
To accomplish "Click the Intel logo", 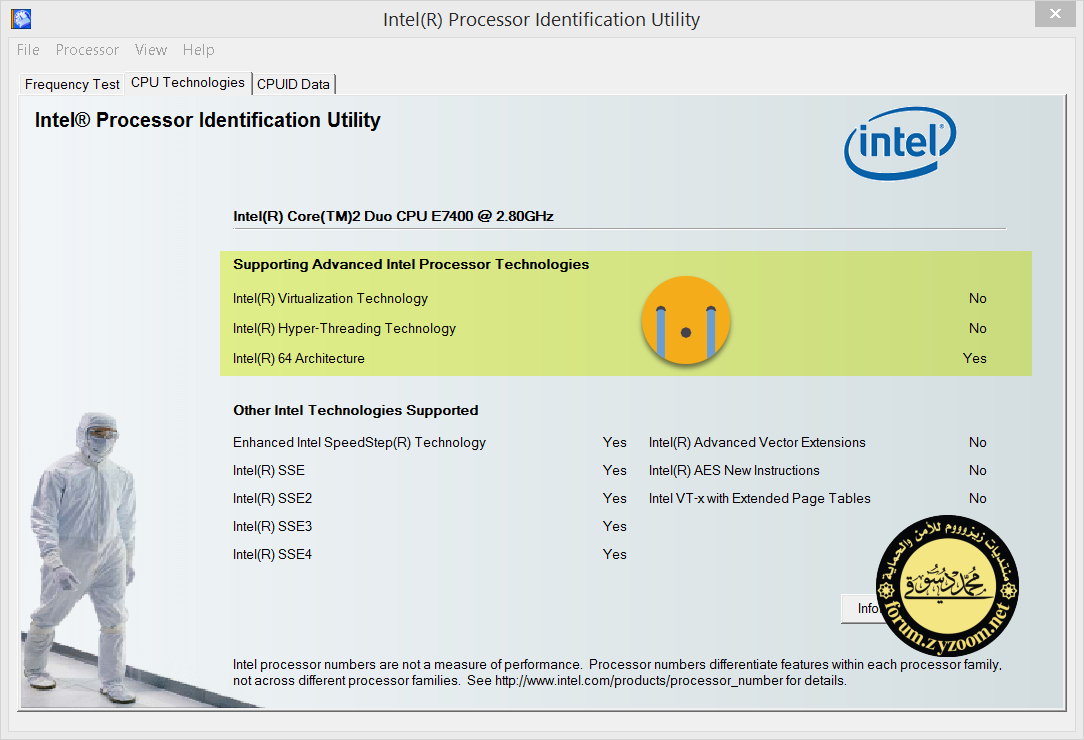I will pos(900,143).
